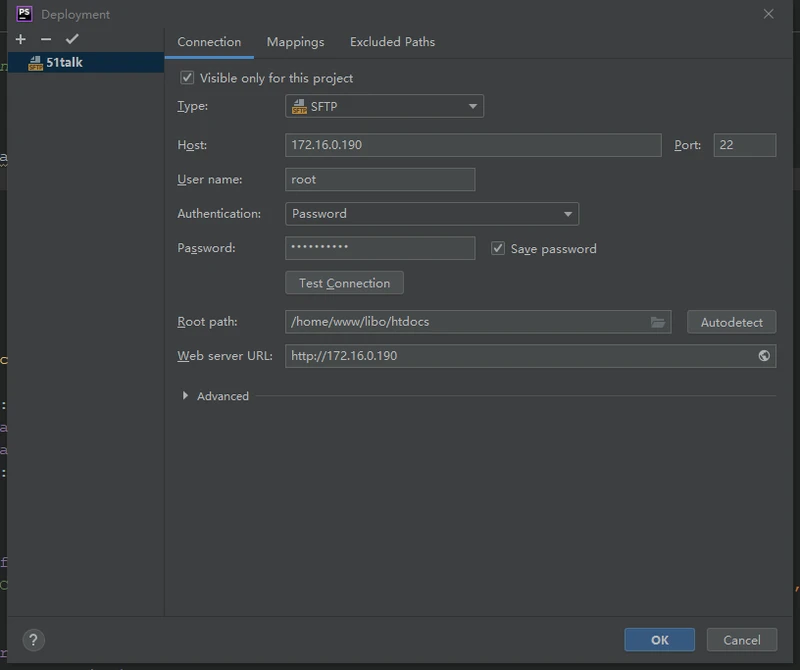Add a new deployment server with plus icon
Viewport: 800px width, 670px height.
[x=20, y=39]
